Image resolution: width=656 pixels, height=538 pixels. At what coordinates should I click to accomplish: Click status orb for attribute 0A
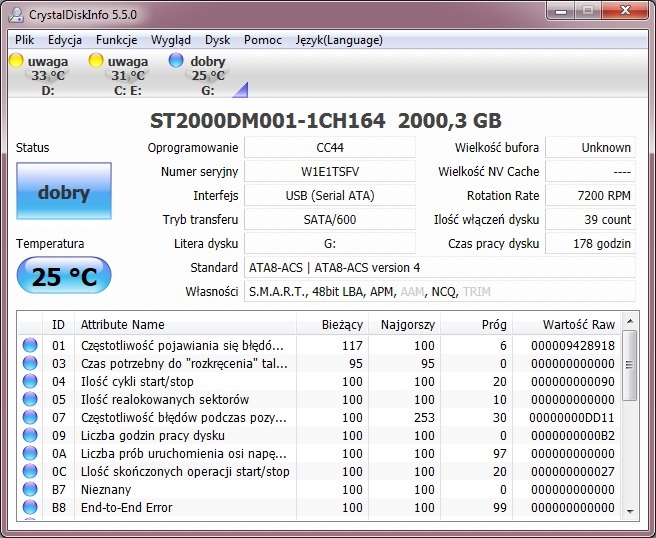pyautogui.click(x=30, y=453)
